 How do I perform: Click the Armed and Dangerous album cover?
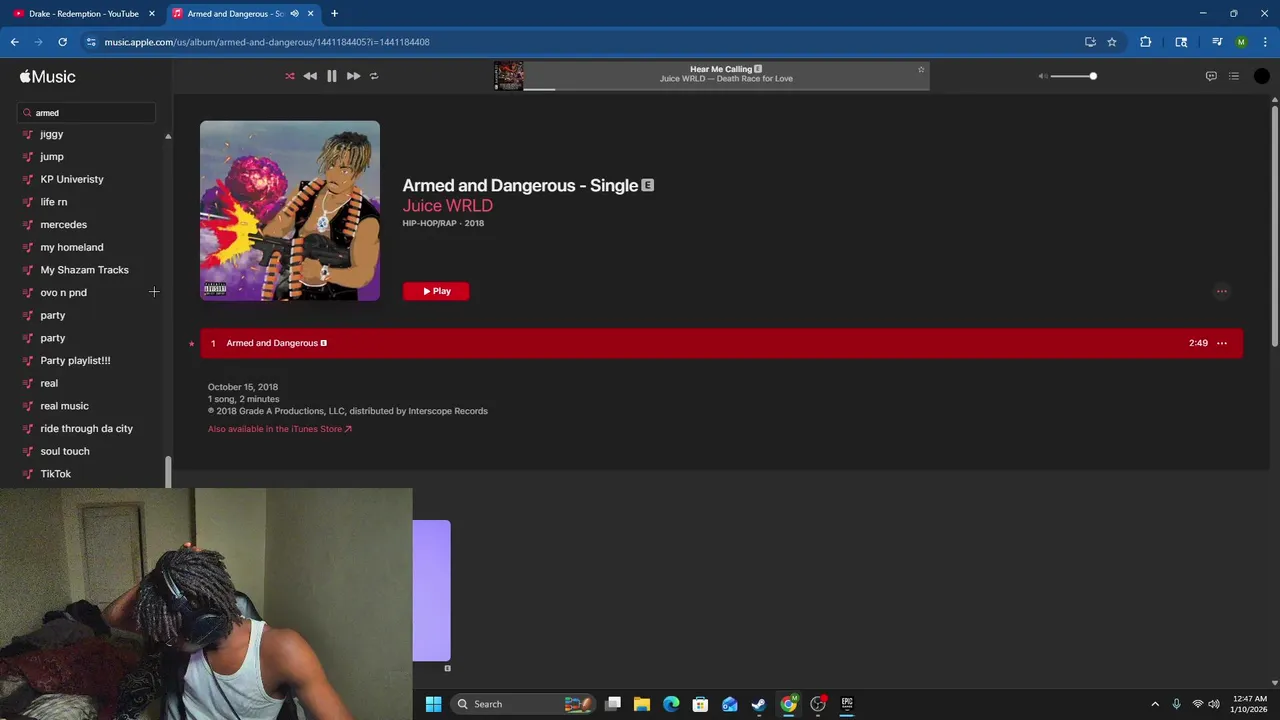pos(290,211)
